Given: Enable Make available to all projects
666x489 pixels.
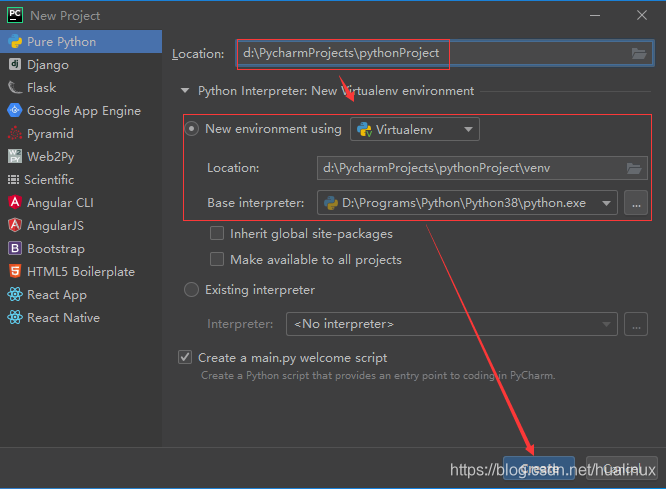Looking at the screenshot, I should [x=217, y=259].
